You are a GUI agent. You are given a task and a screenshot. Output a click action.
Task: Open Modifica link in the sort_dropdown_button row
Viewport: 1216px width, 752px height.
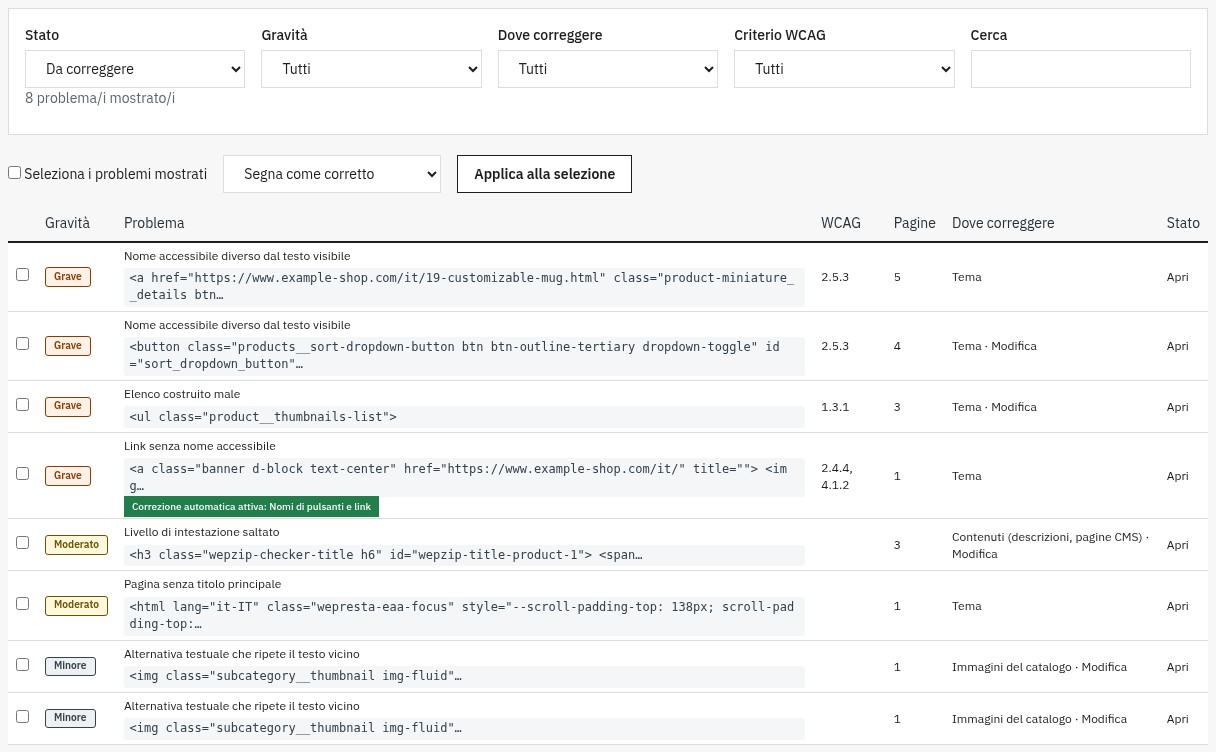(x=1014, y=346)
